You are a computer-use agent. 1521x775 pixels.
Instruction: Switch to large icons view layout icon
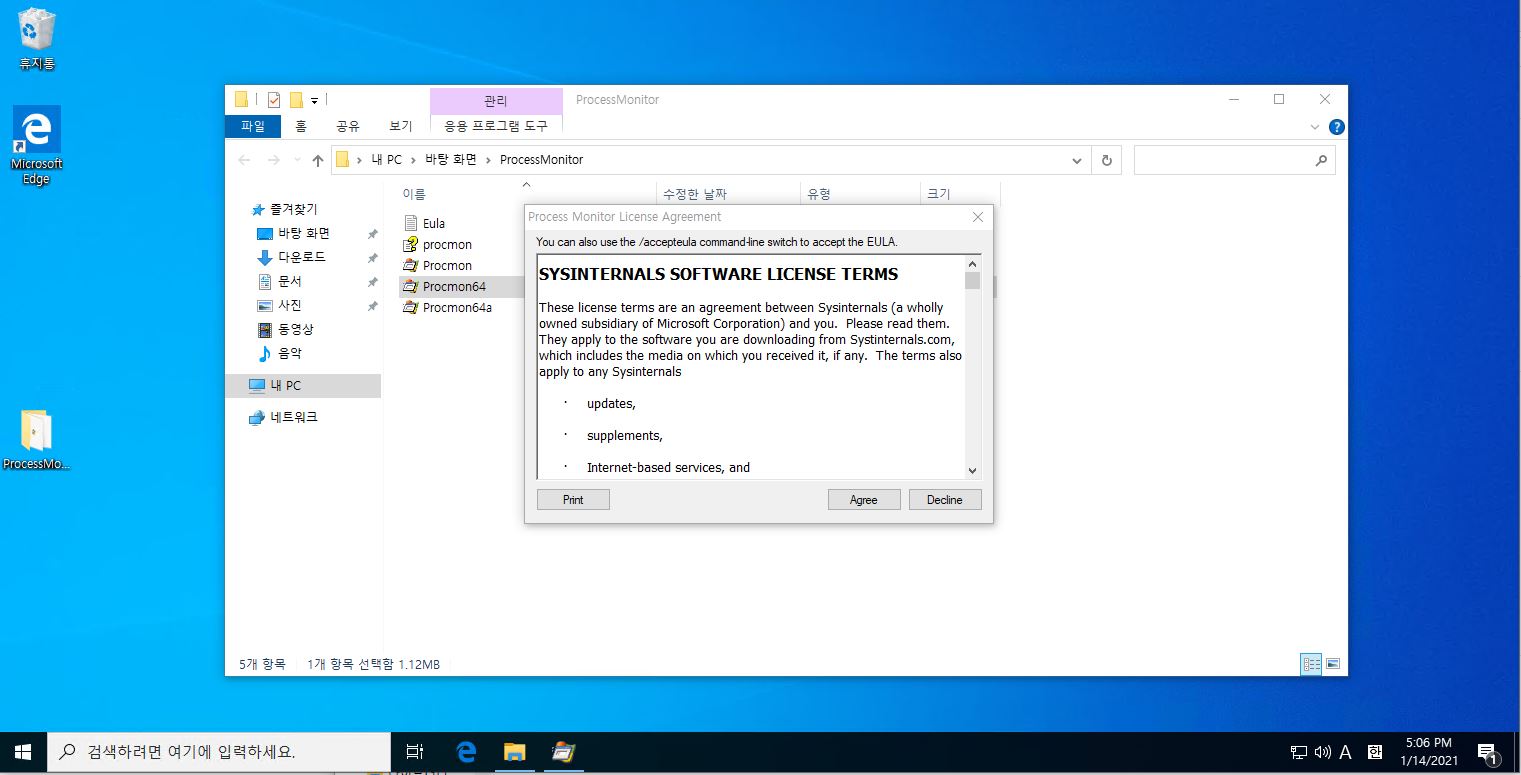click(x=1332, y=664)
